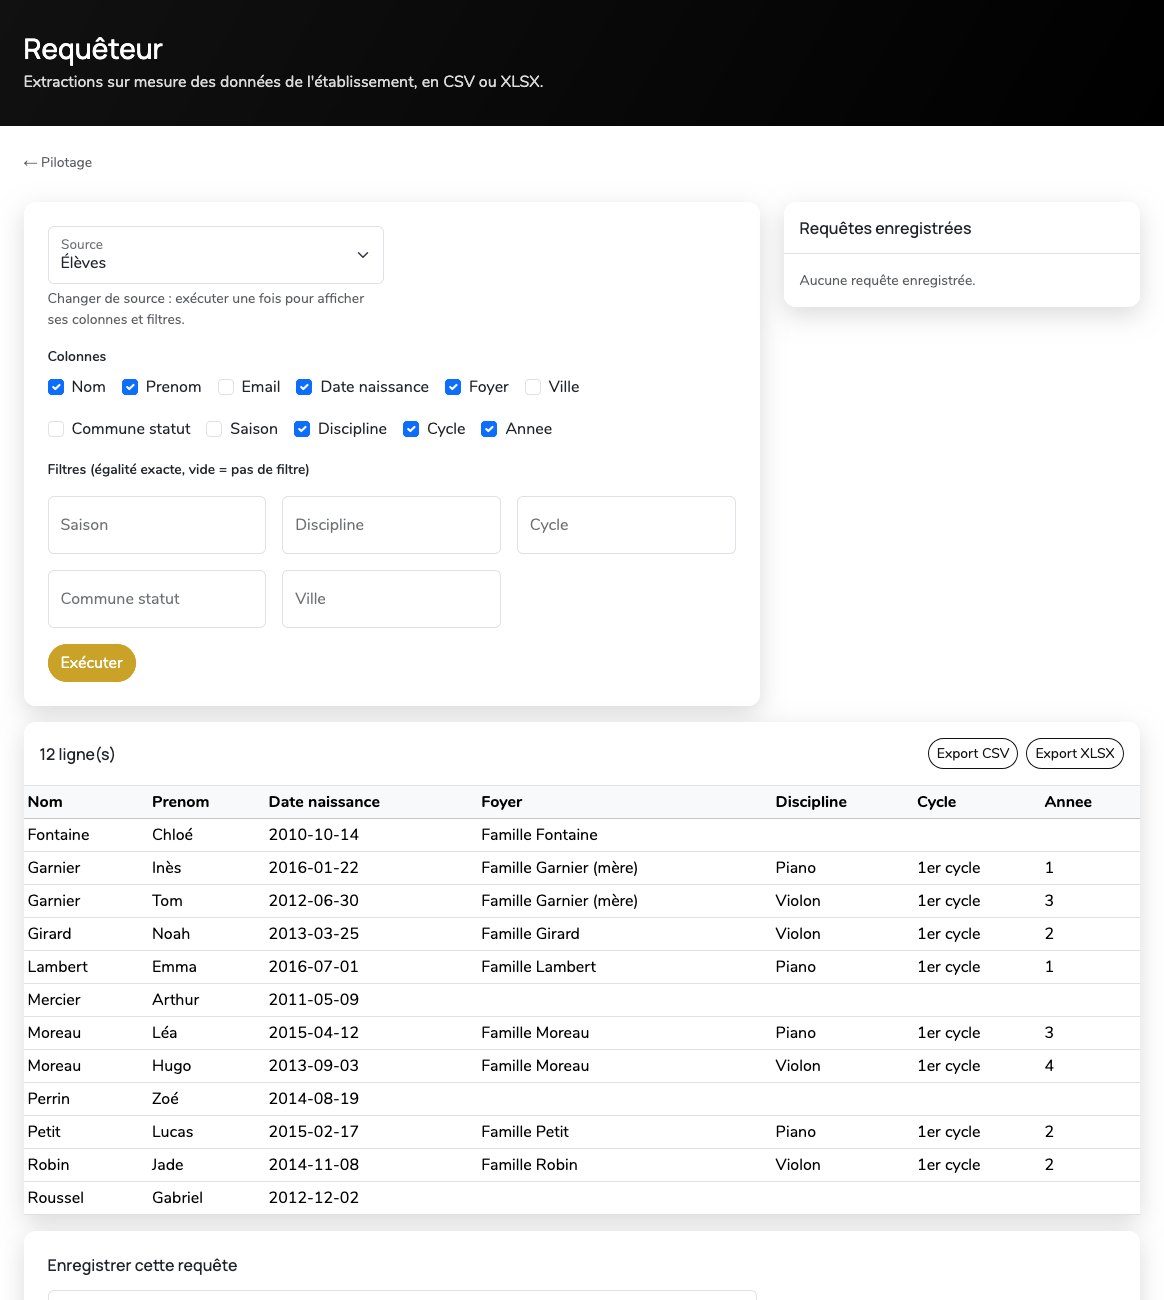Toggle the Annee column checkbox

pos(490,429)
